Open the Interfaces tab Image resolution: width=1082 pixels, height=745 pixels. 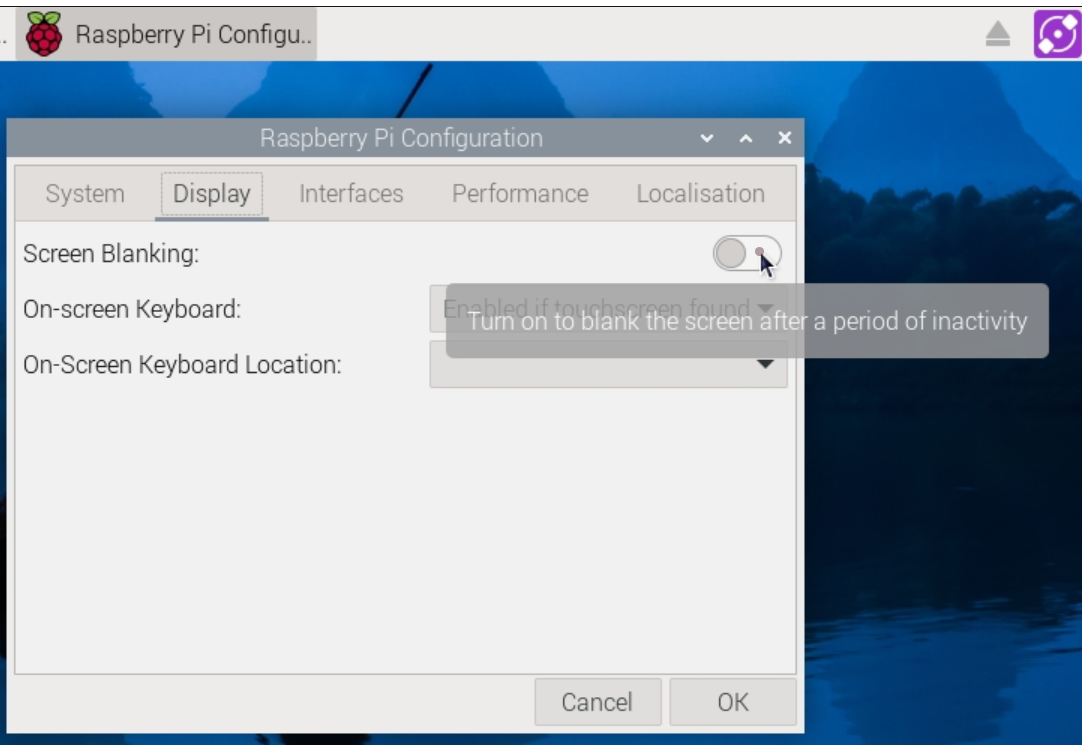coord(351,194)
